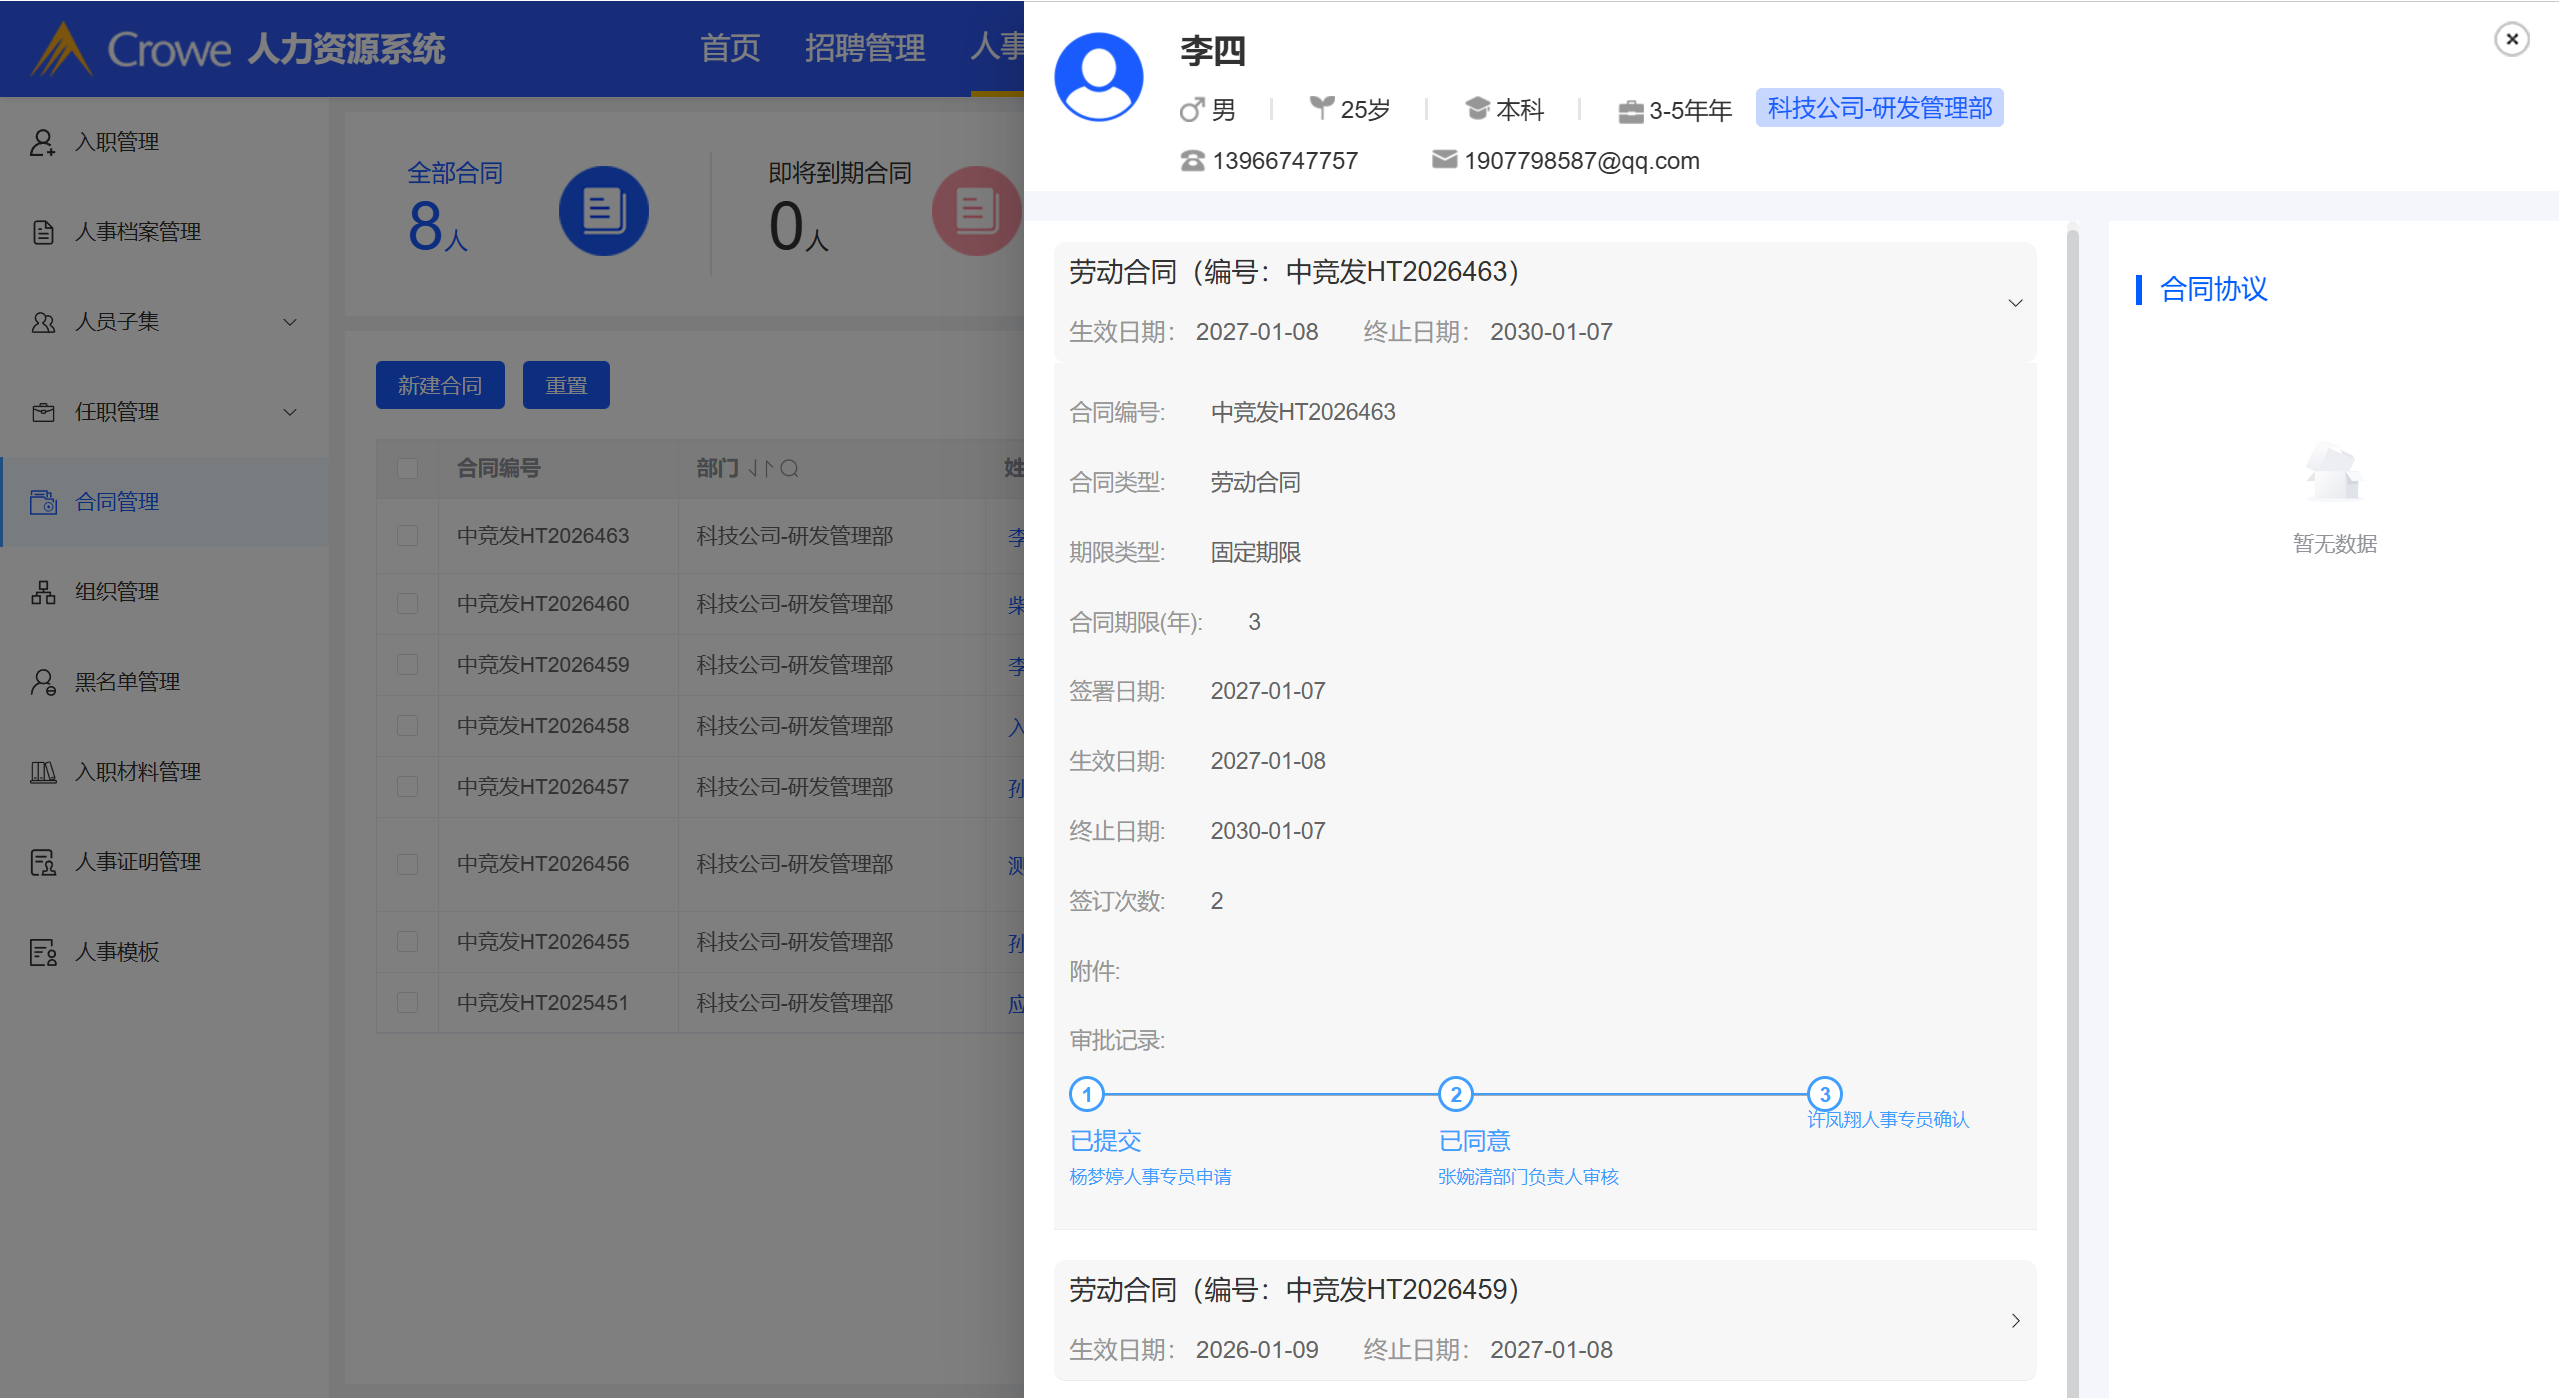Toggle the select-all checkbox in table header
2559x1398 pixels.
(407, 468)
